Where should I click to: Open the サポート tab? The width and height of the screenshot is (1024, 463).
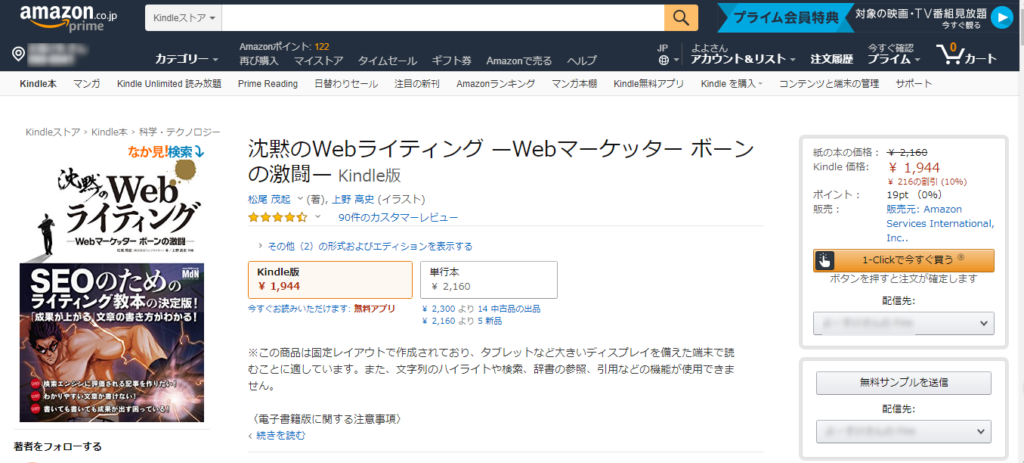click(914, 84)
